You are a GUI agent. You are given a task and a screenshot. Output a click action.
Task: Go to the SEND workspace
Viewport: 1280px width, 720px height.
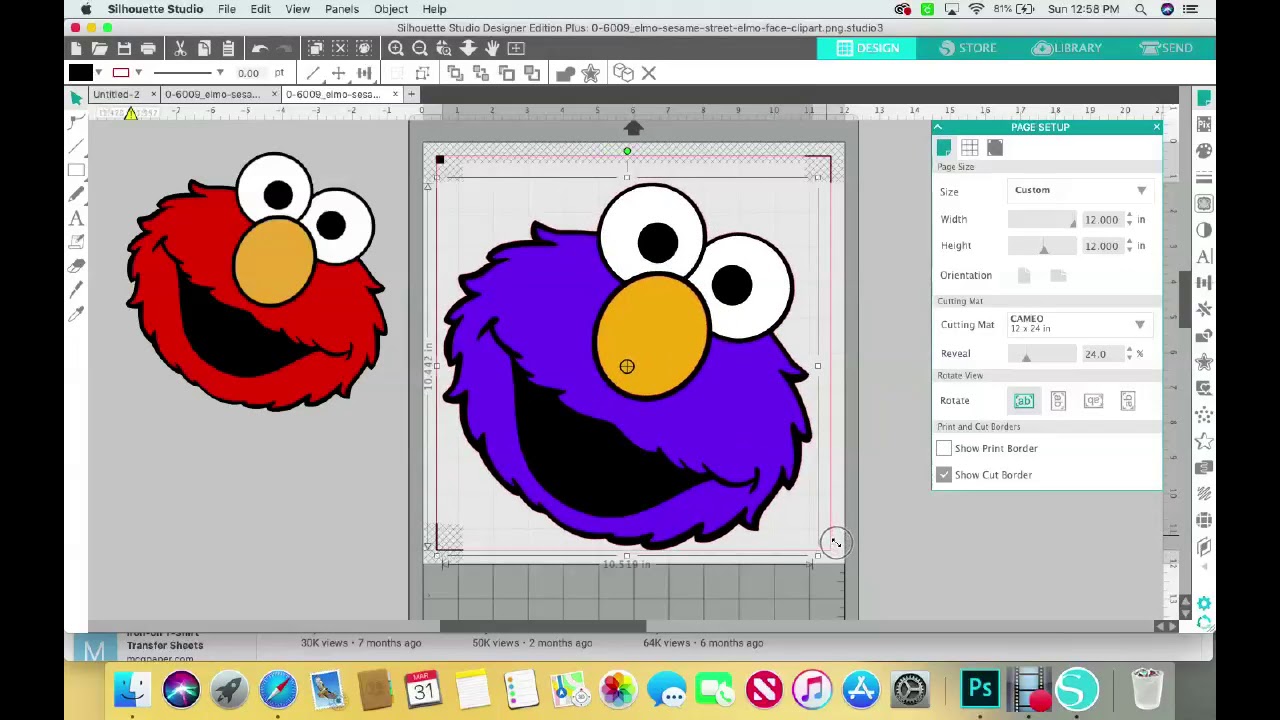point(1166,48)
